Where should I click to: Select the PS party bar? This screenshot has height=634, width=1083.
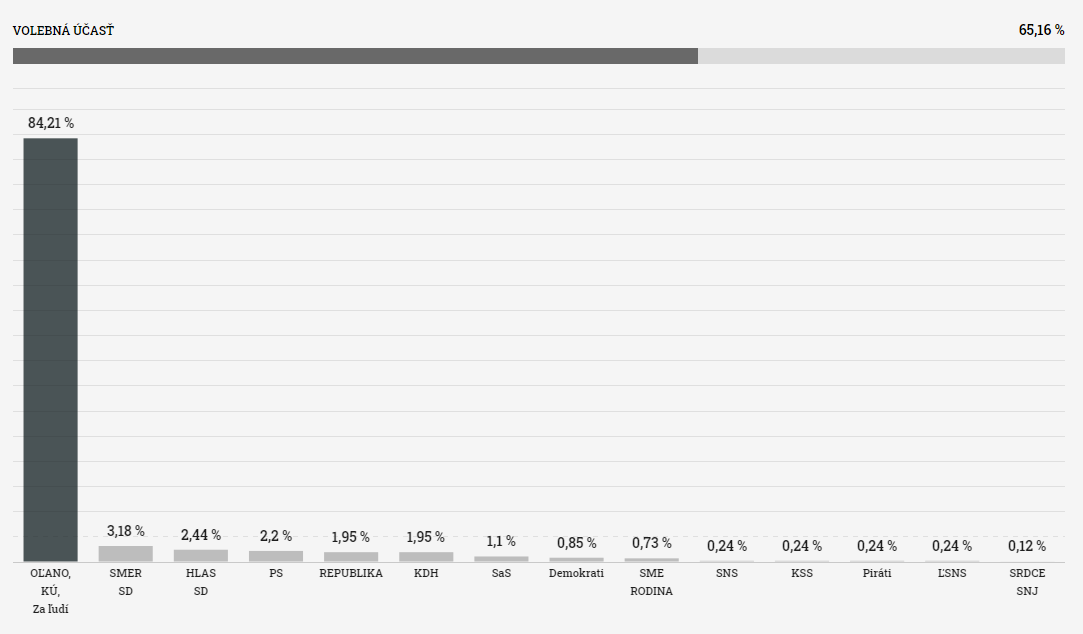click(x=276, y=556)
